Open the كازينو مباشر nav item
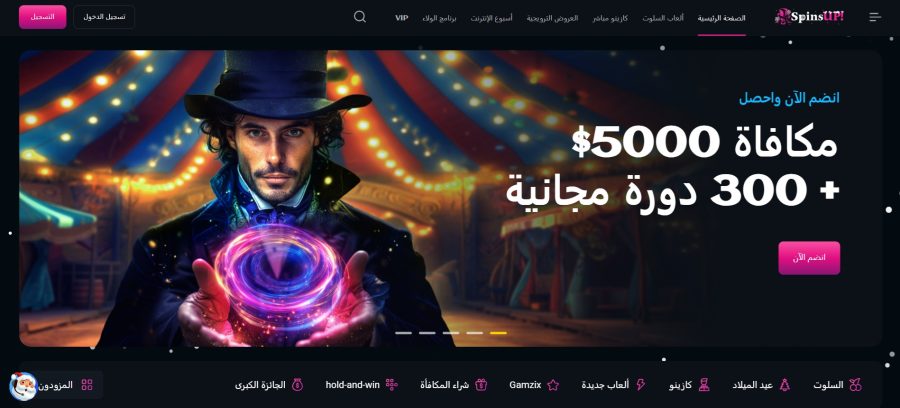900x408 pixels. [610, 18]
